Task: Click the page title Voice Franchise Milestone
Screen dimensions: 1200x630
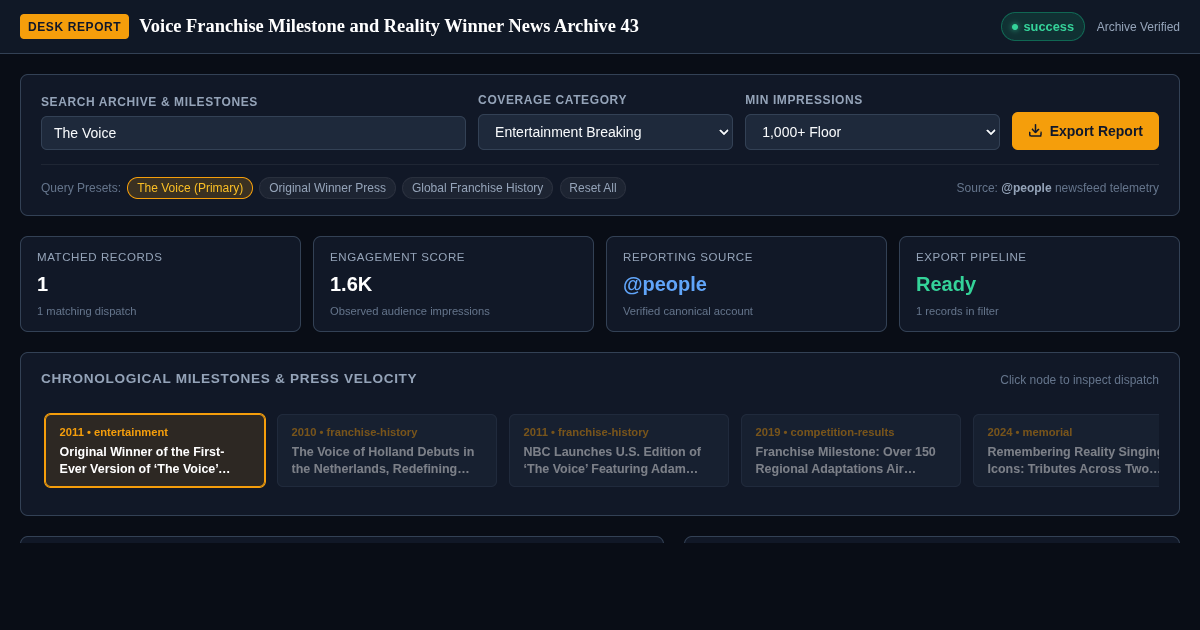Action: [x=389, y=26]
